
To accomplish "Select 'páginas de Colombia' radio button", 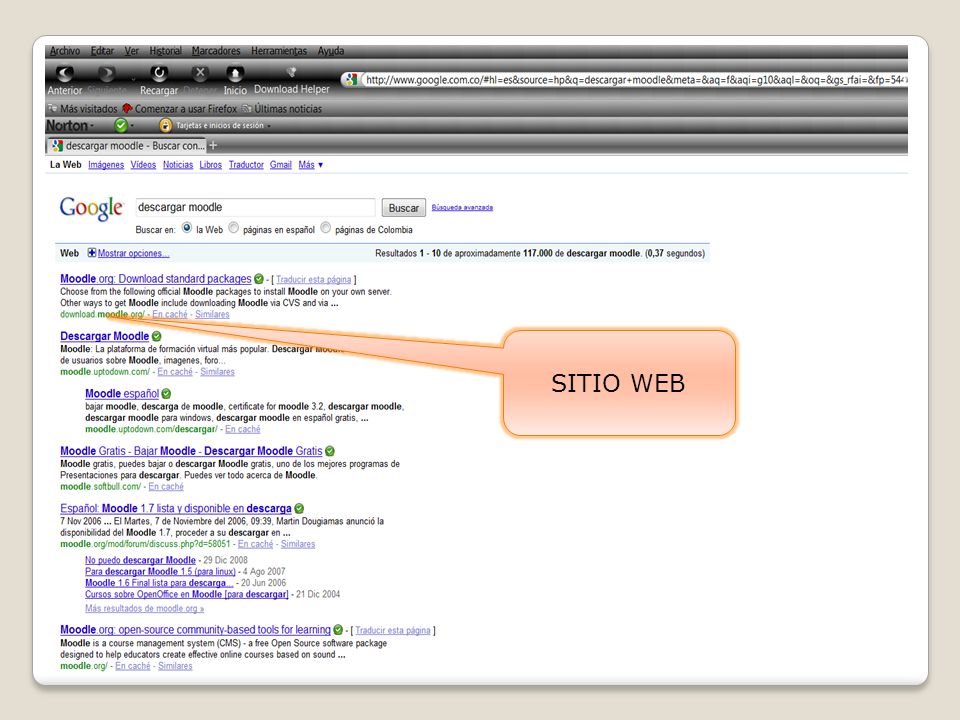I will point(326,228).
